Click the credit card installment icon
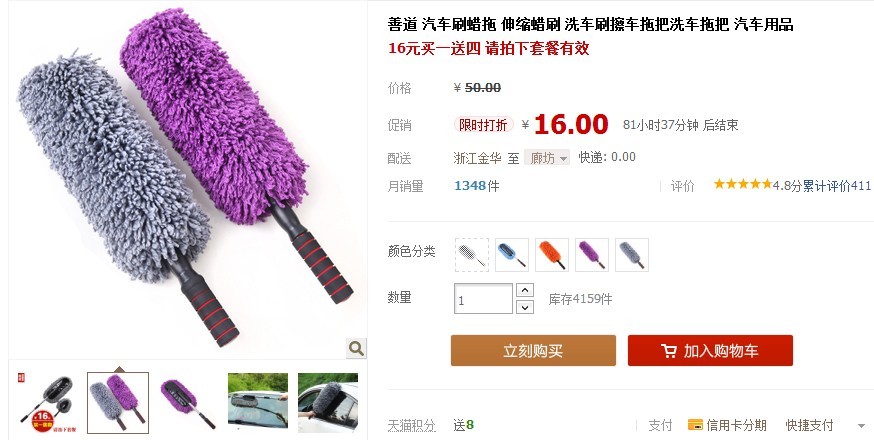The width and height of the screenshot is (874, 440). click(x=695, y=425)
